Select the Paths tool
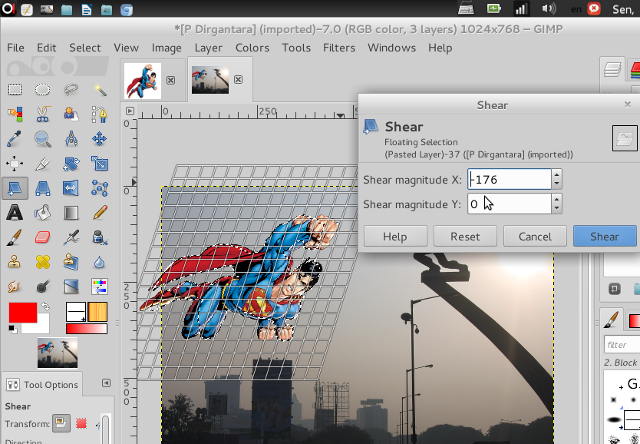 [x=100, y=114]
